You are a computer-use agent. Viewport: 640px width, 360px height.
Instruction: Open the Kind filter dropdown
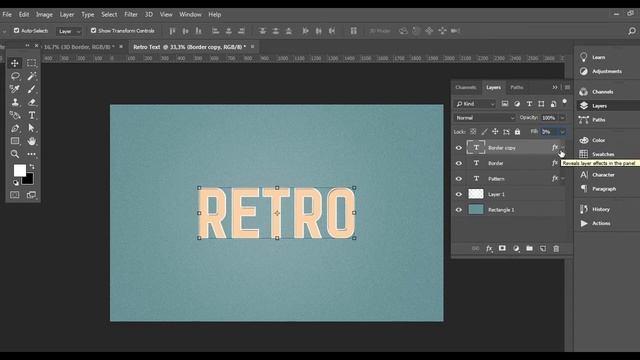[475, 104]
